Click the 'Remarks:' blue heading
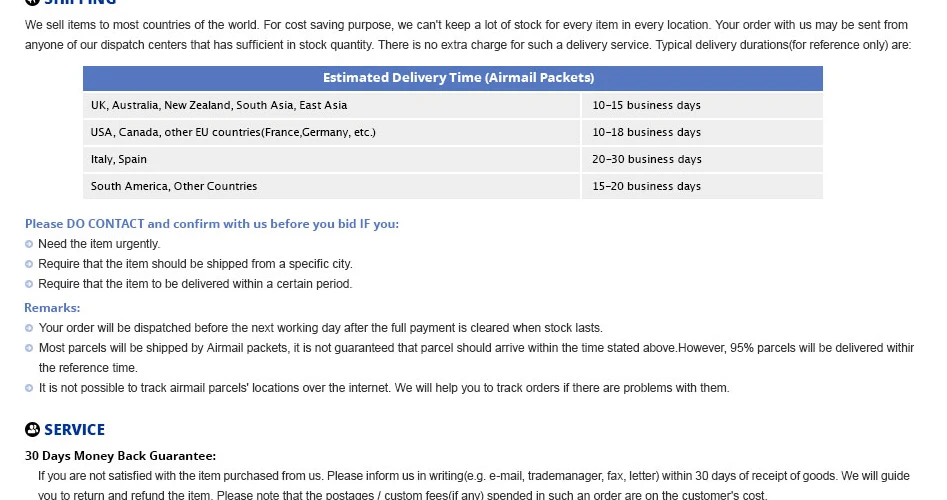The image size is (947, 500). tap(52, 308)
